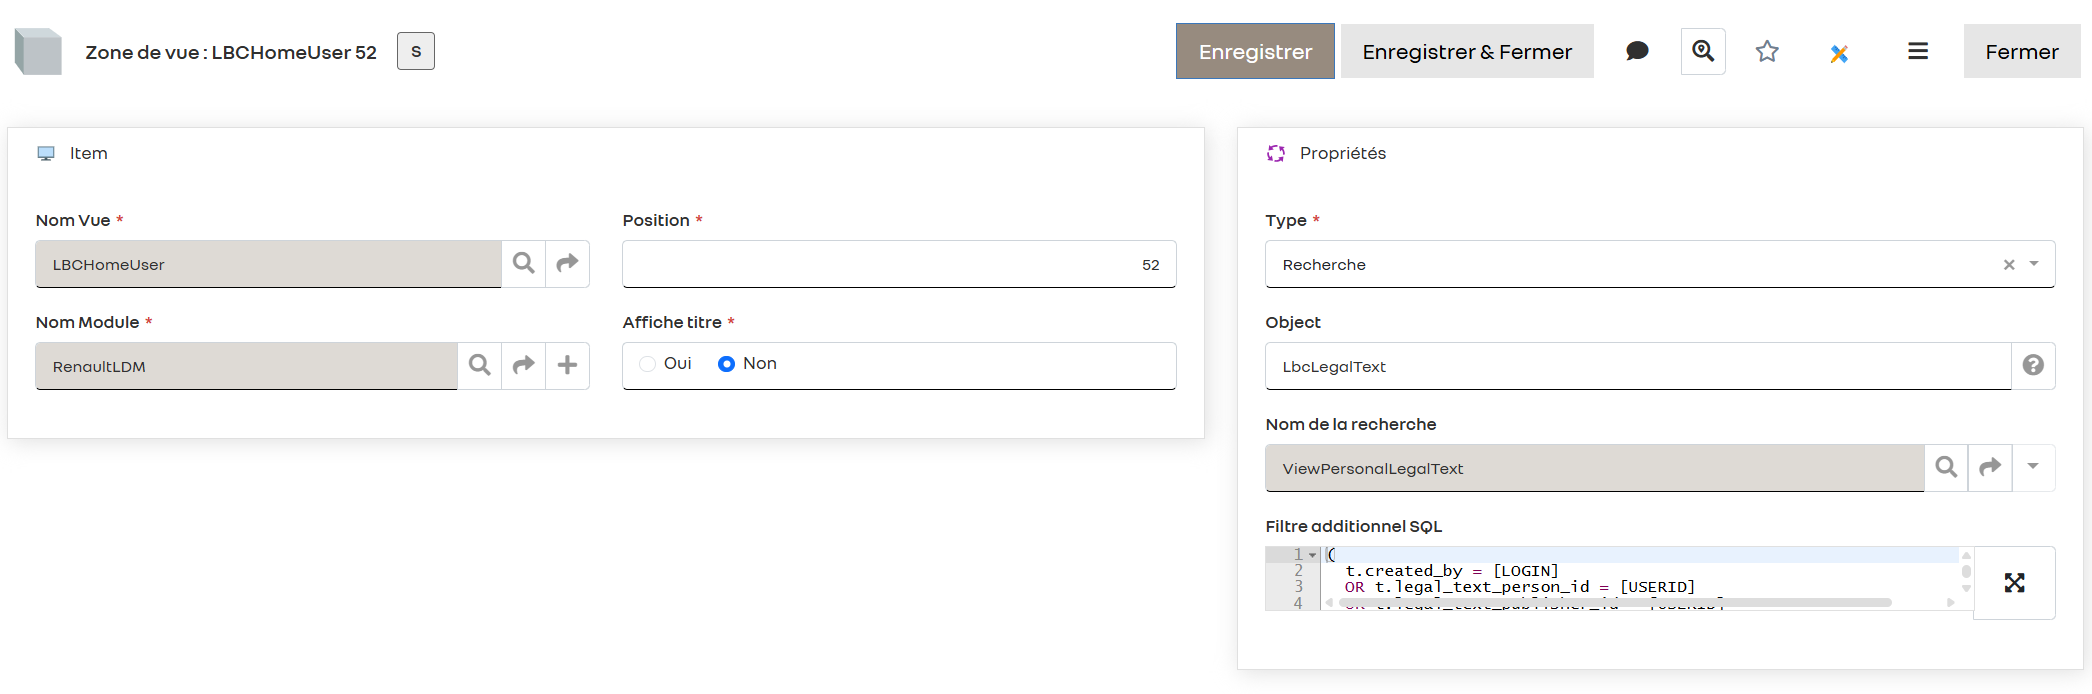2092x694 pixels.
Task: Search icon next to ViewPersonalLegalText field
Action: 1946,467
